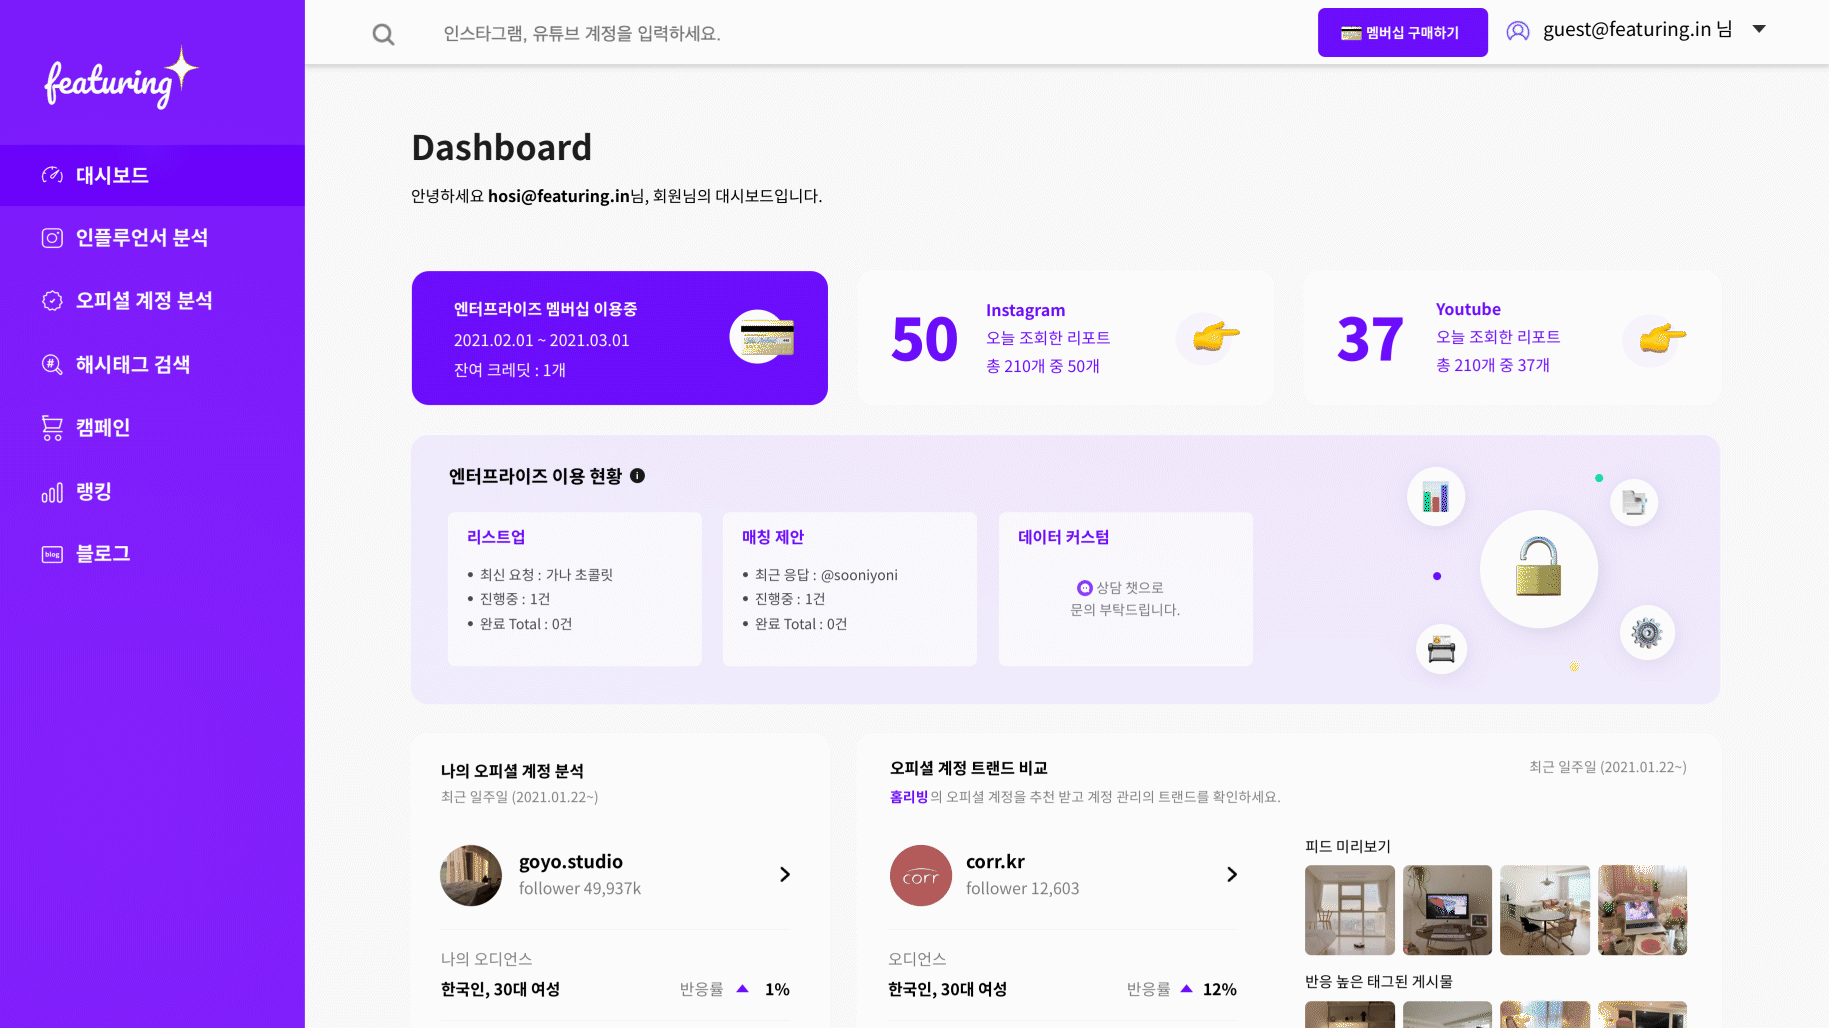Image resolution: width=1829 pixels, height=1028 pixels.
Task: Click 최신 요청 : 가나 초콜릿 entry
Action: [x=546, y=575]
